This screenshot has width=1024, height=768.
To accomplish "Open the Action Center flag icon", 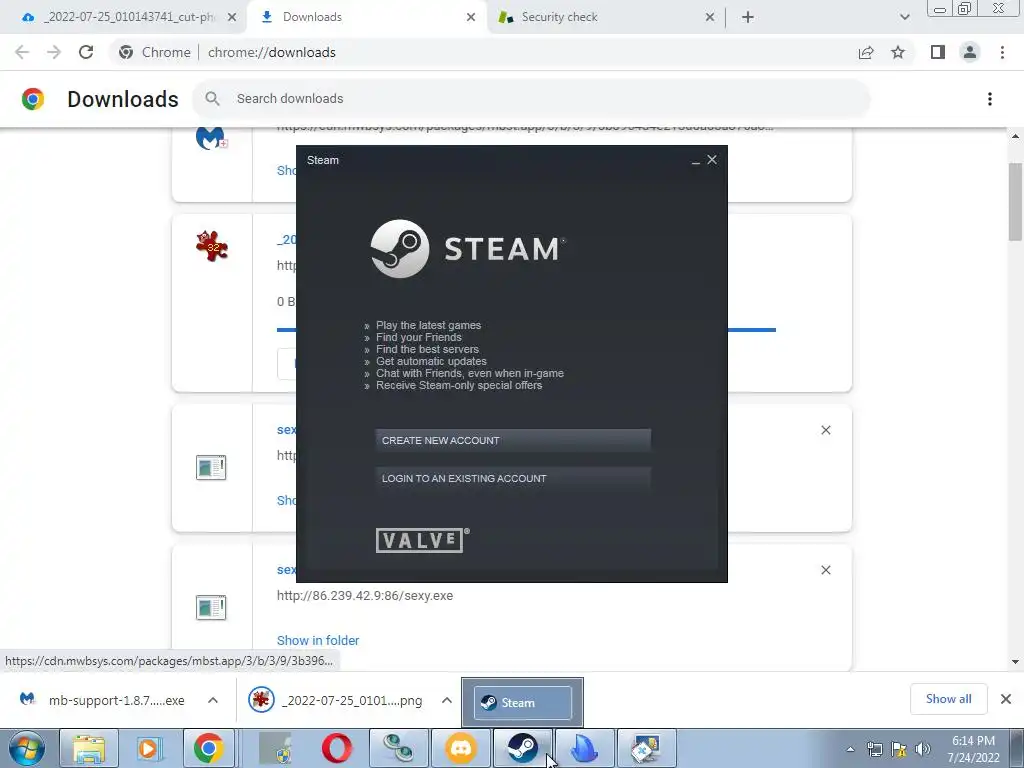I will pyautogui.click(x=899, y=749).
